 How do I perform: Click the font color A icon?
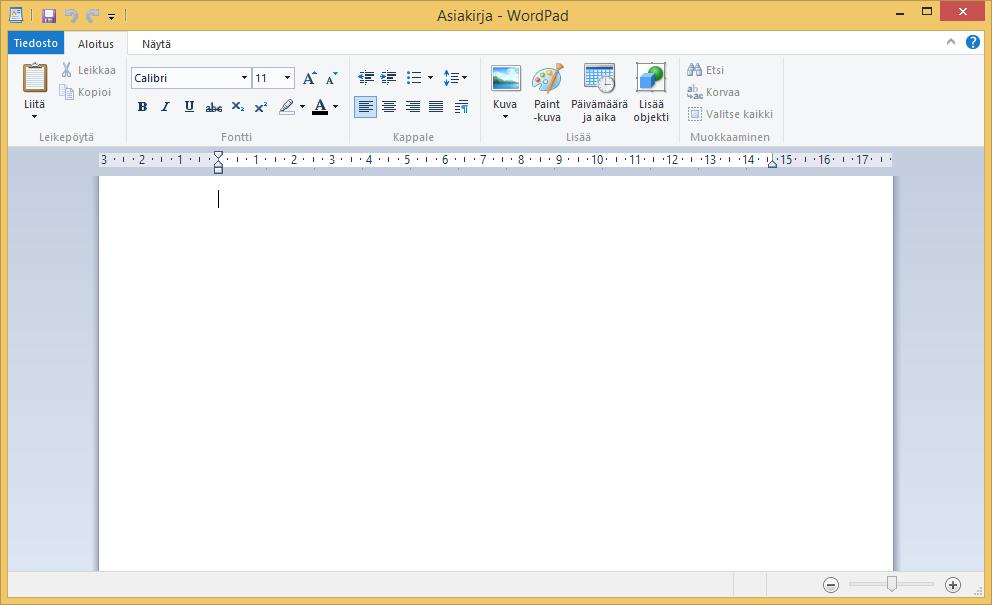[320, 107]
